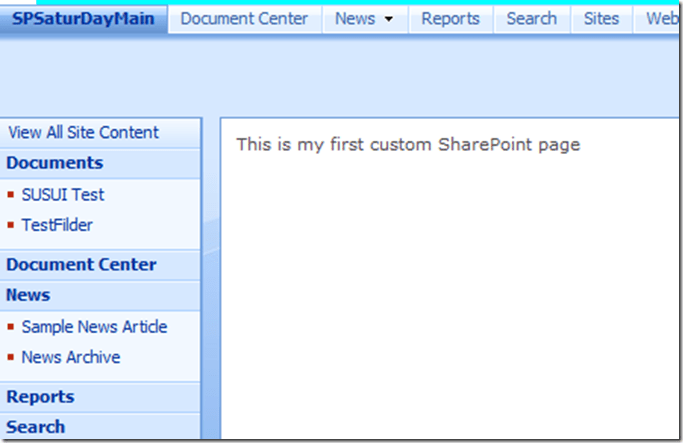The image size is (683, 443).
Task: Click Search heading in left sidebar
Action: point(36,427)
